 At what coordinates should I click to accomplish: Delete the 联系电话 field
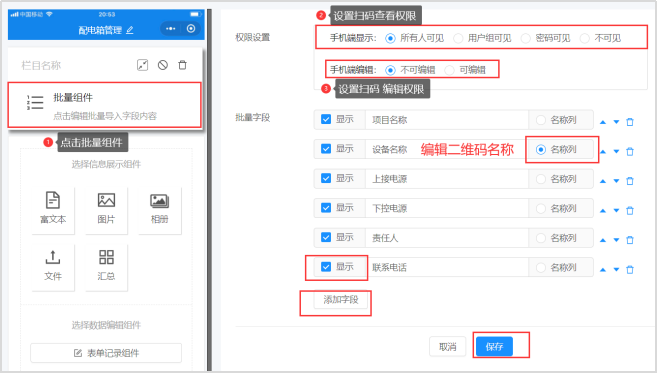pyautogui.click(x=630, y=269)
